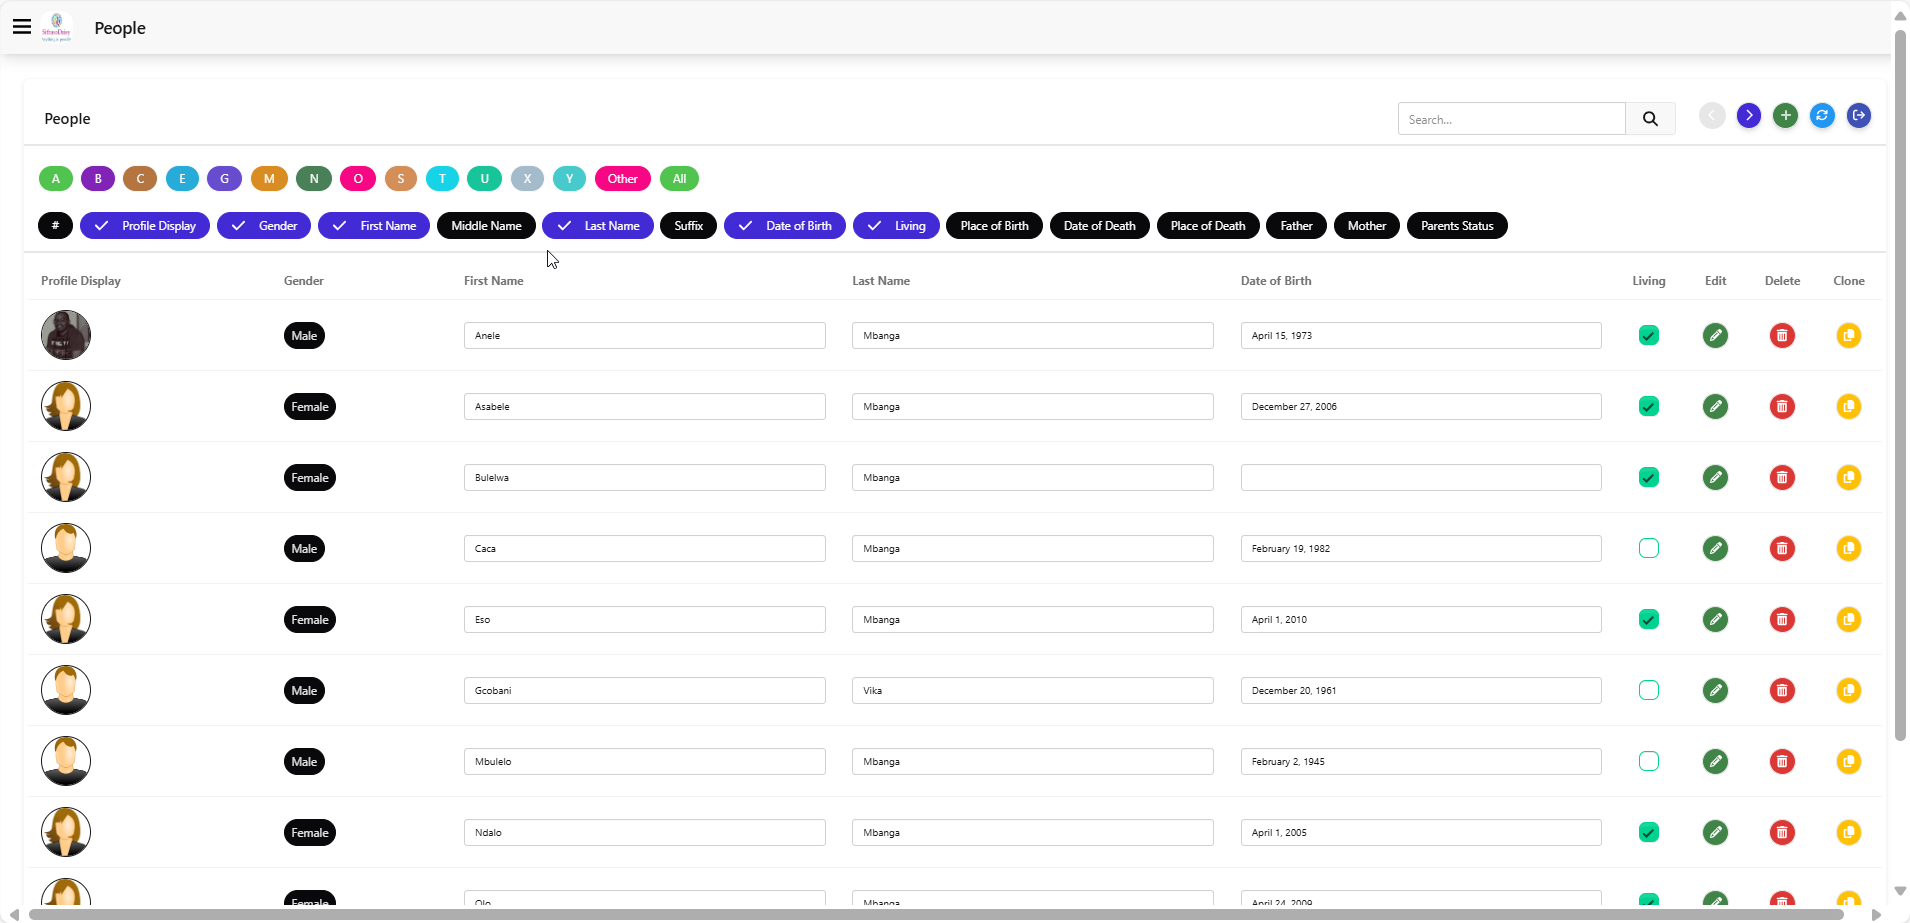Filter people by letter G
Screen dimensions: 1910x923
pos(224,179)
